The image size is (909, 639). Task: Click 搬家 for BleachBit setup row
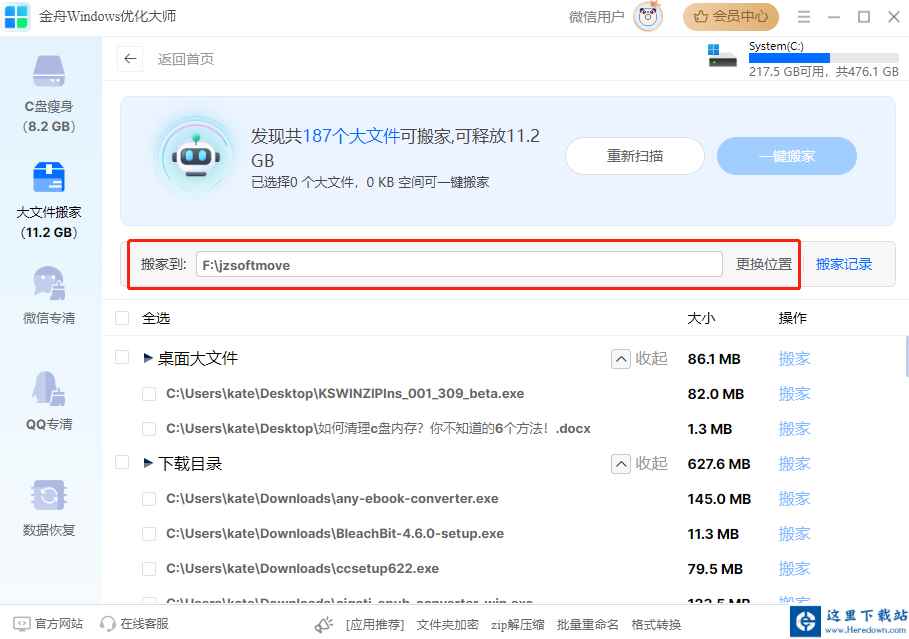tap(794, 533)
